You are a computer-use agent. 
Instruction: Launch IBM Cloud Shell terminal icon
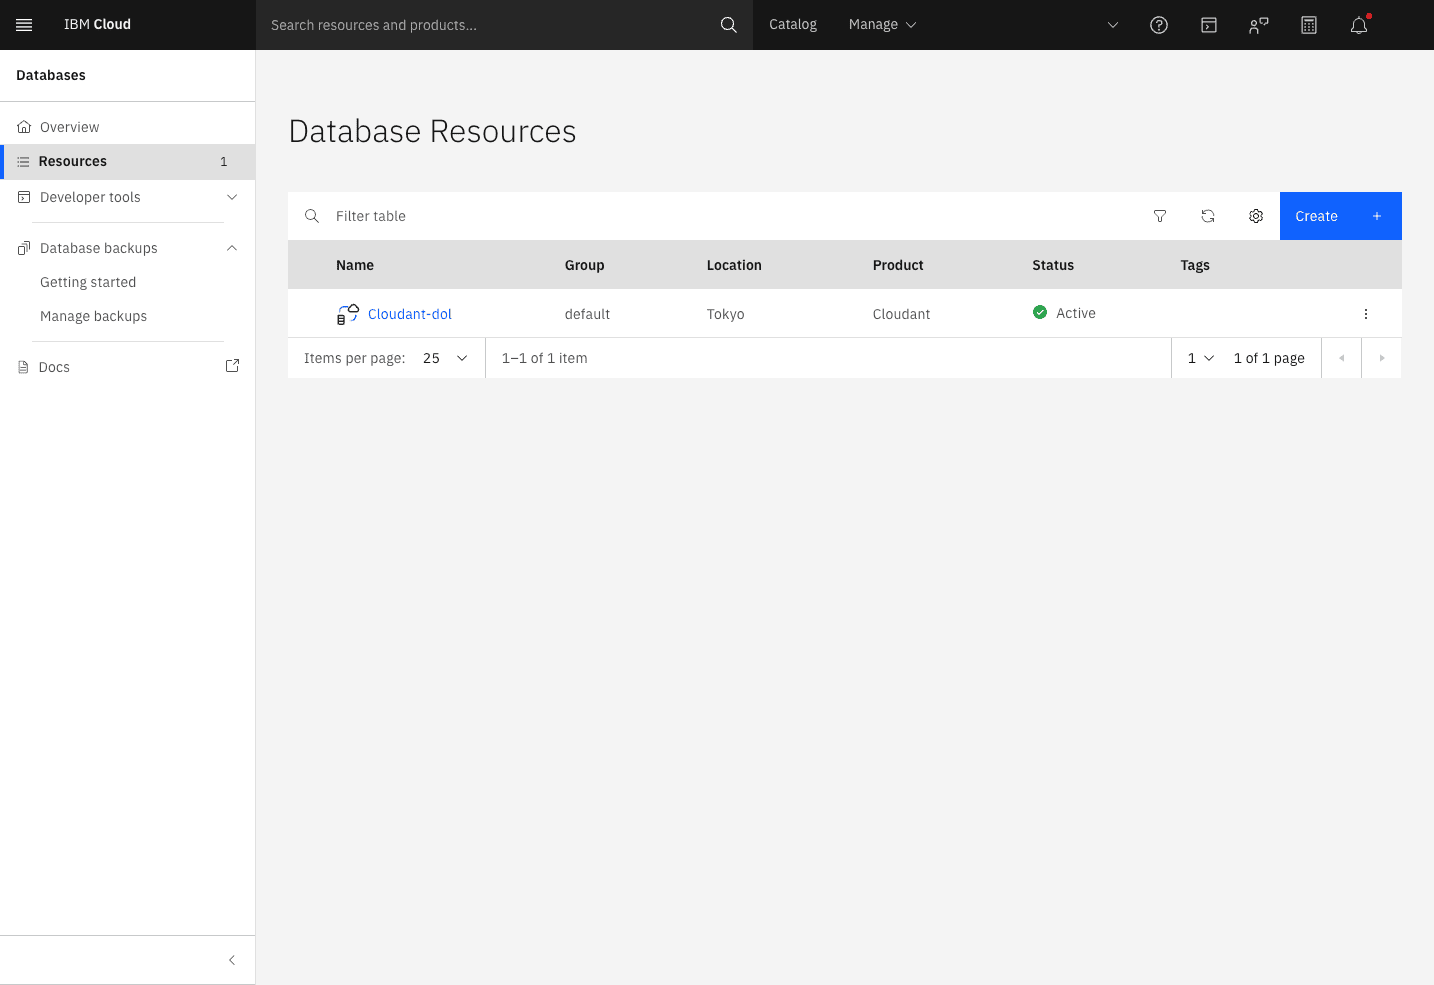[x=1209, y=25]
